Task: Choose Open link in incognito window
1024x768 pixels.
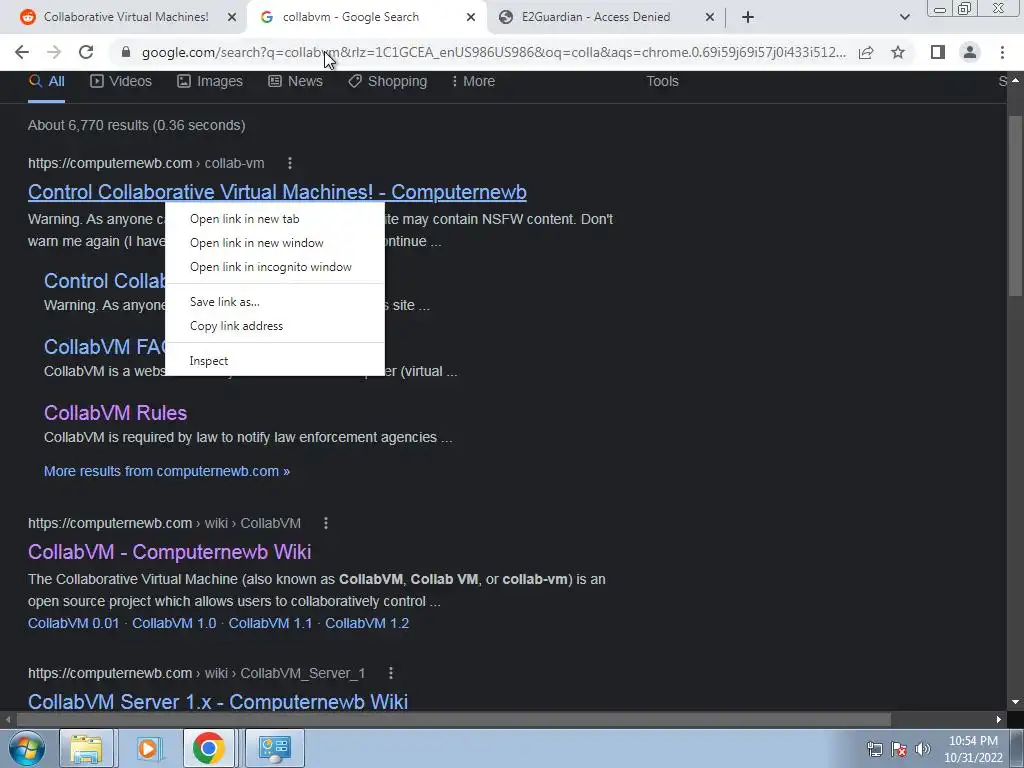Action: pyautogui.click(x=275, y=267)
